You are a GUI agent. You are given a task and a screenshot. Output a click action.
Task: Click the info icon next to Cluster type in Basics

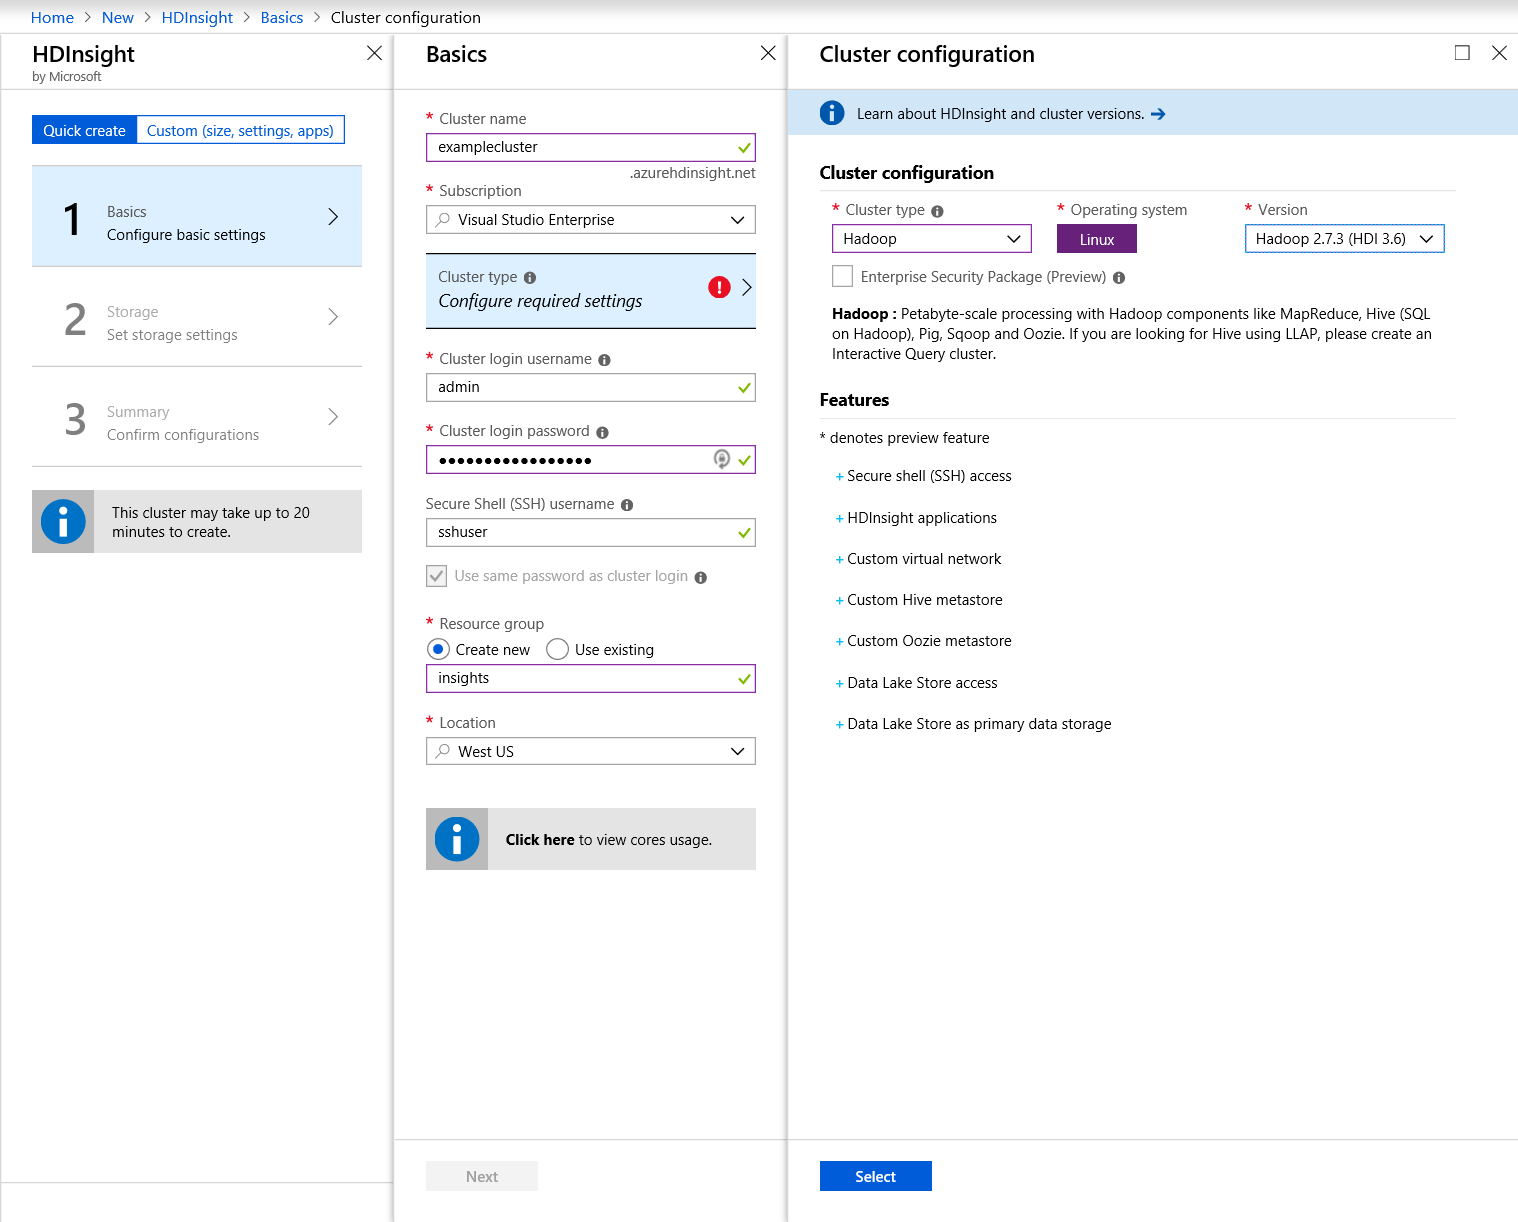pos(530,278)
